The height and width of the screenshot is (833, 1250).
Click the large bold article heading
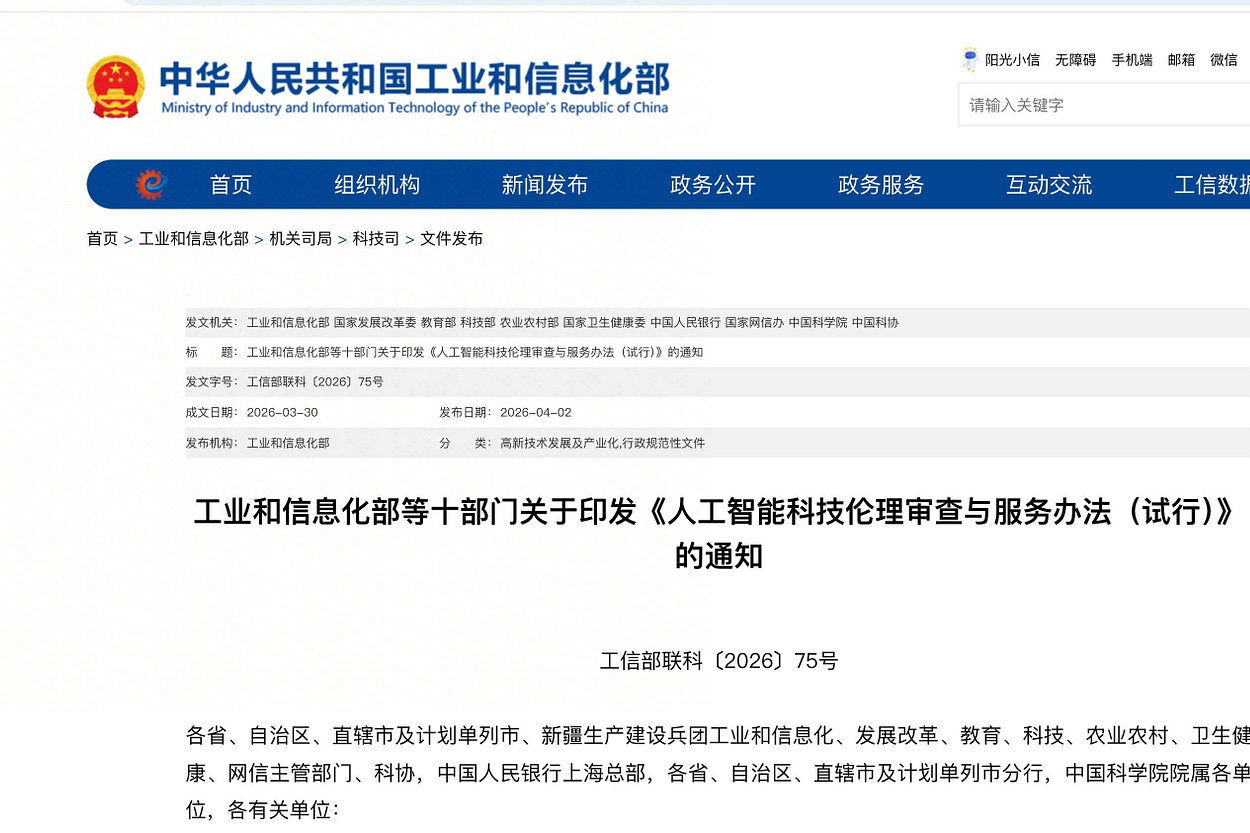[x=717, y=533]
